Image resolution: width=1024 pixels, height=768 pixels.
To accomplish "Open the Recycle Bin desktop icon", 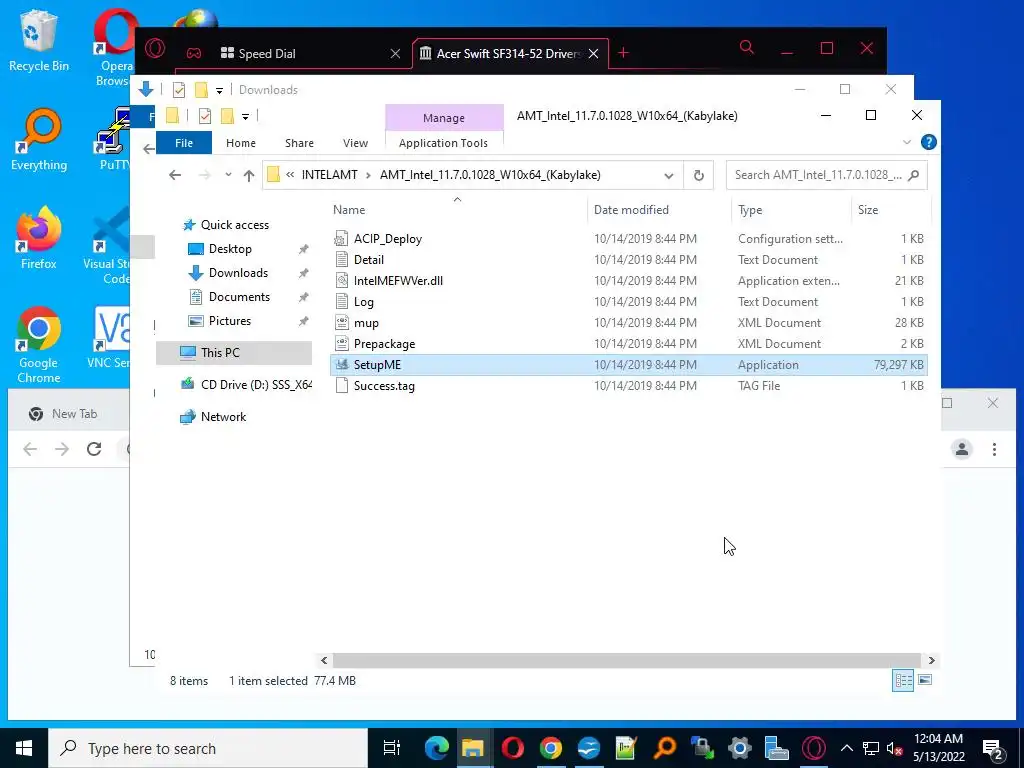I will pos(39,40).
